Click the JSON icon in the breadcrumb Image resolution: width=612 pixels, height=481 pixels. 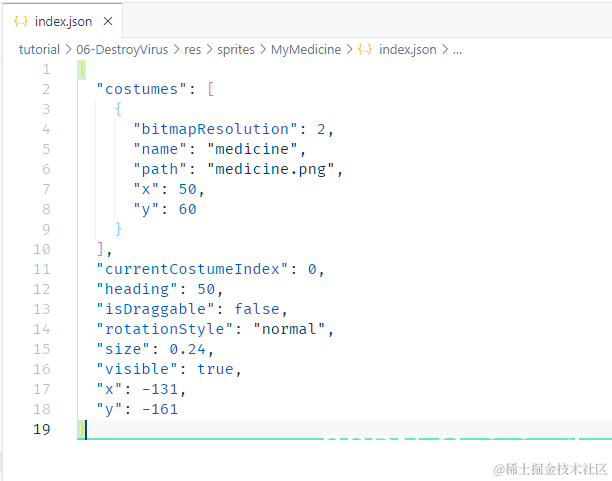(365, 50)
